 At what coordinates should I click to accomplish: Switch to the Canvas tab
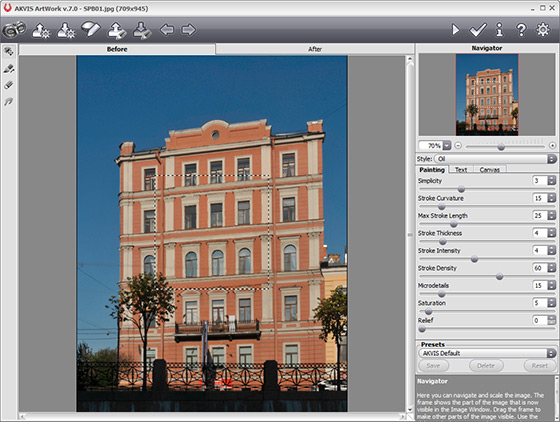tap(489, 170)
